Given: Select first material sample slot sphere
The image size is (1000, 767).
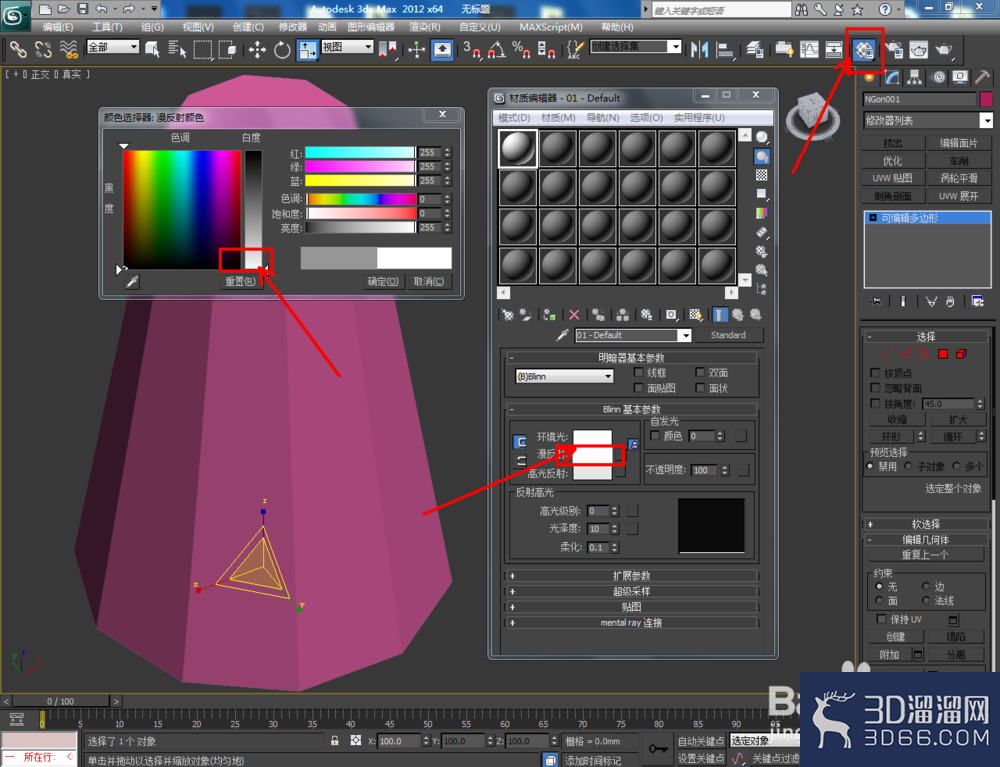Looking at the screenshot, I should click(517, 149).
